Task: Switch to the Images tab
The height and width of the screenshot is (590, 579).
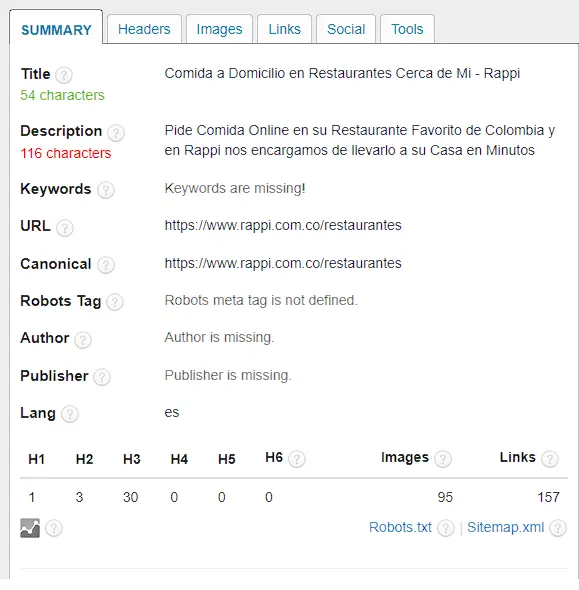Action: tap(219, 29)
